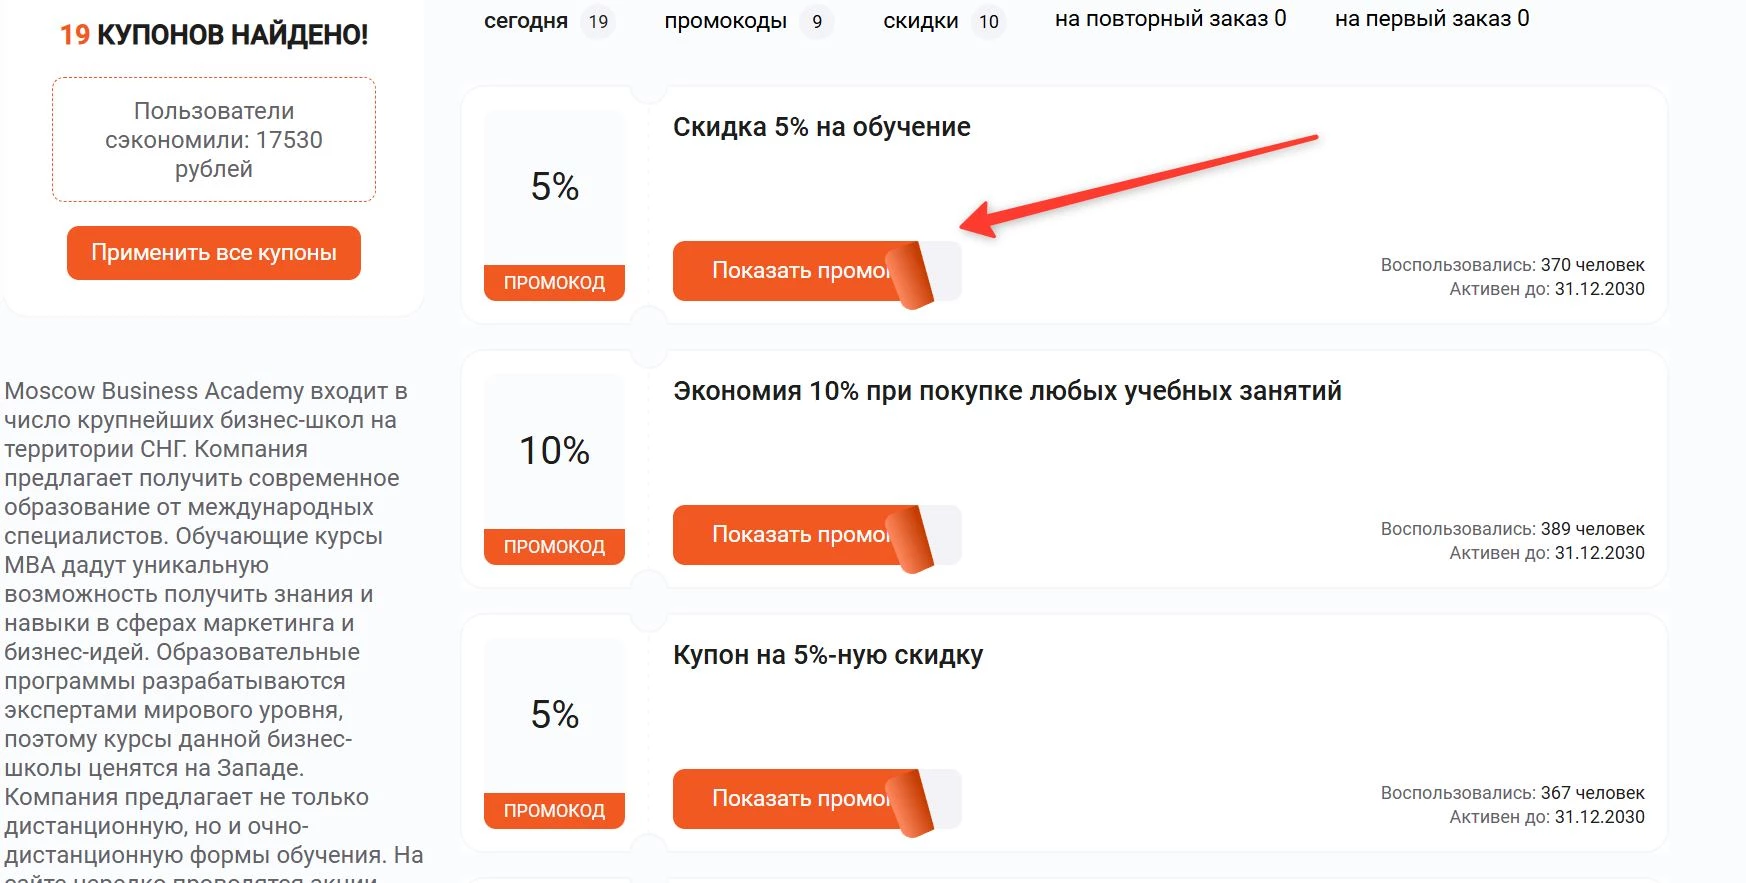This screenshot has height=883, width=1746.
Task: Click the coupon count badge next to скидки
Action: pyautogui.click(x=989, y=21)
